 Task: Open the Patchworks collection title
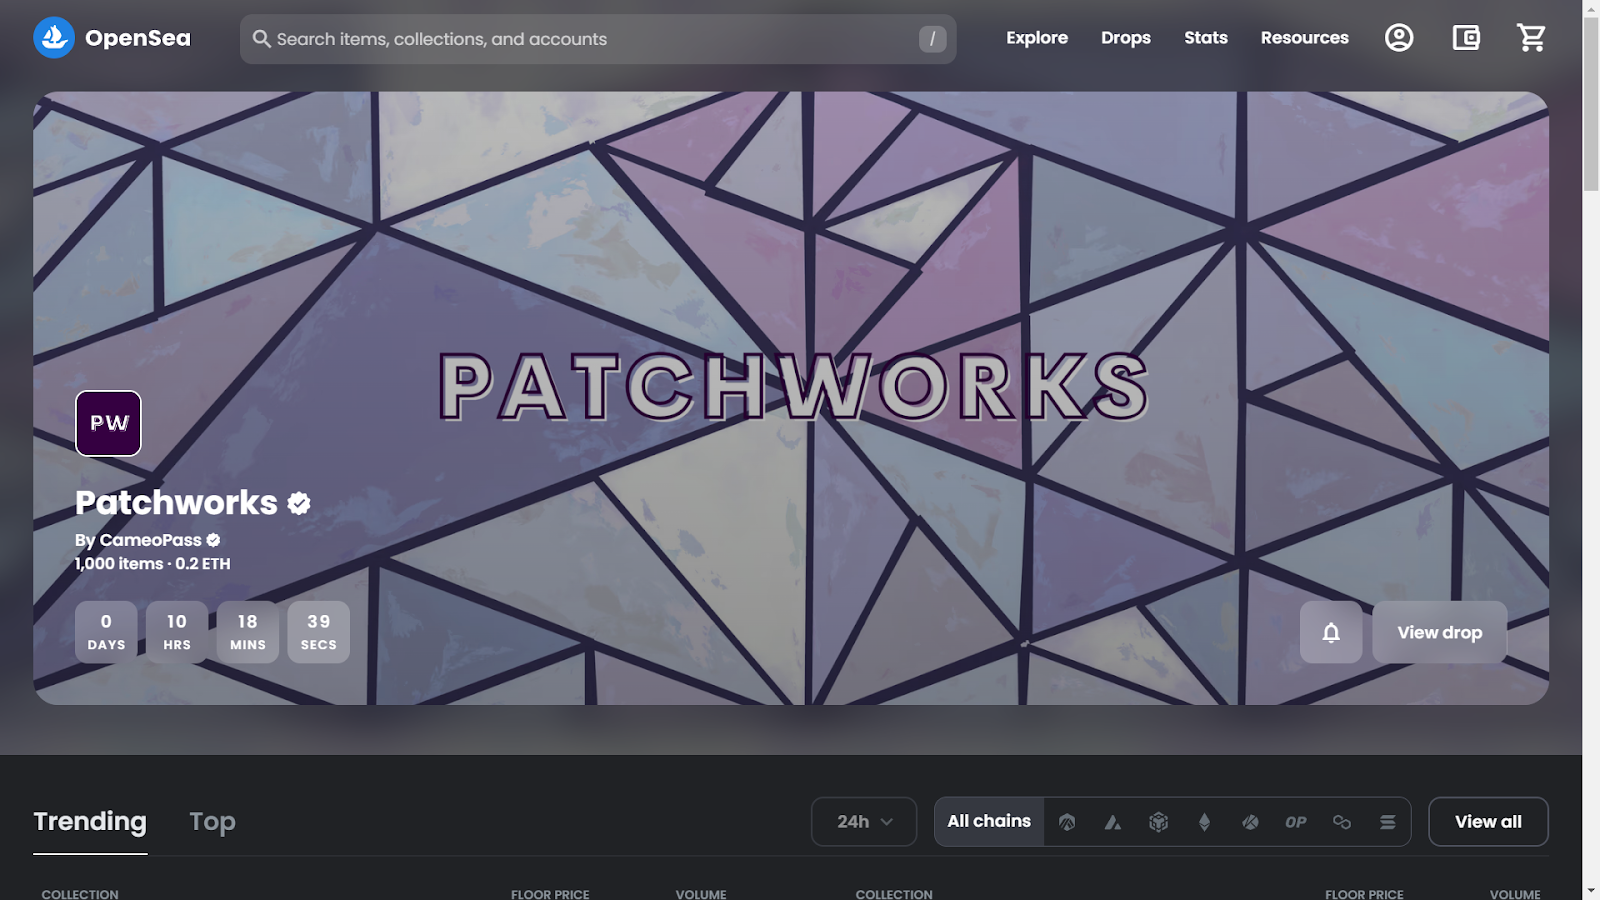176,502
